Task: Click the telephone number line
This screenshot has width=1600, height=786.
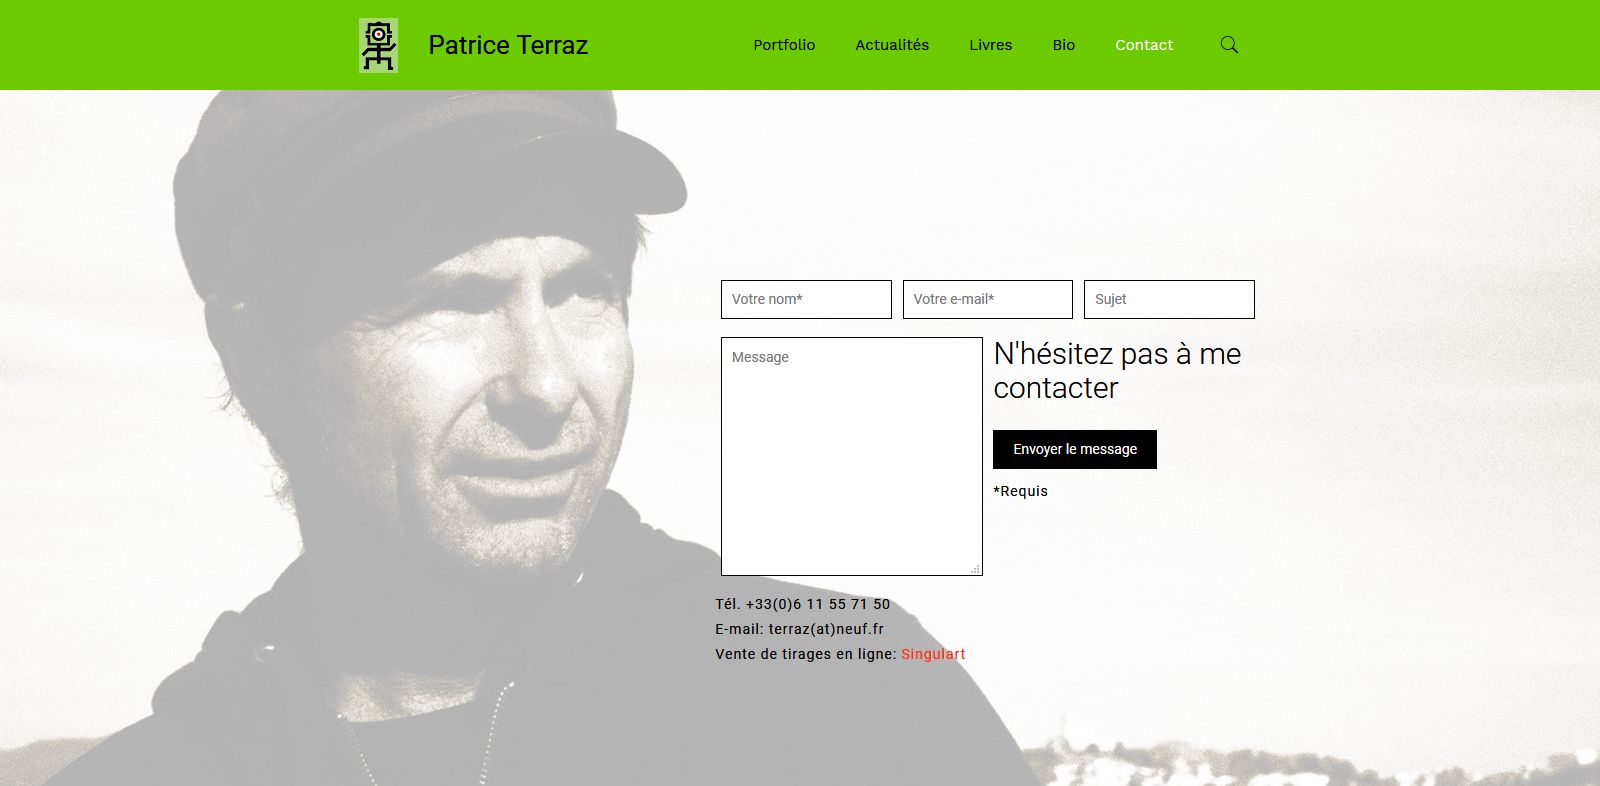Action: click(x=802, y=604)
